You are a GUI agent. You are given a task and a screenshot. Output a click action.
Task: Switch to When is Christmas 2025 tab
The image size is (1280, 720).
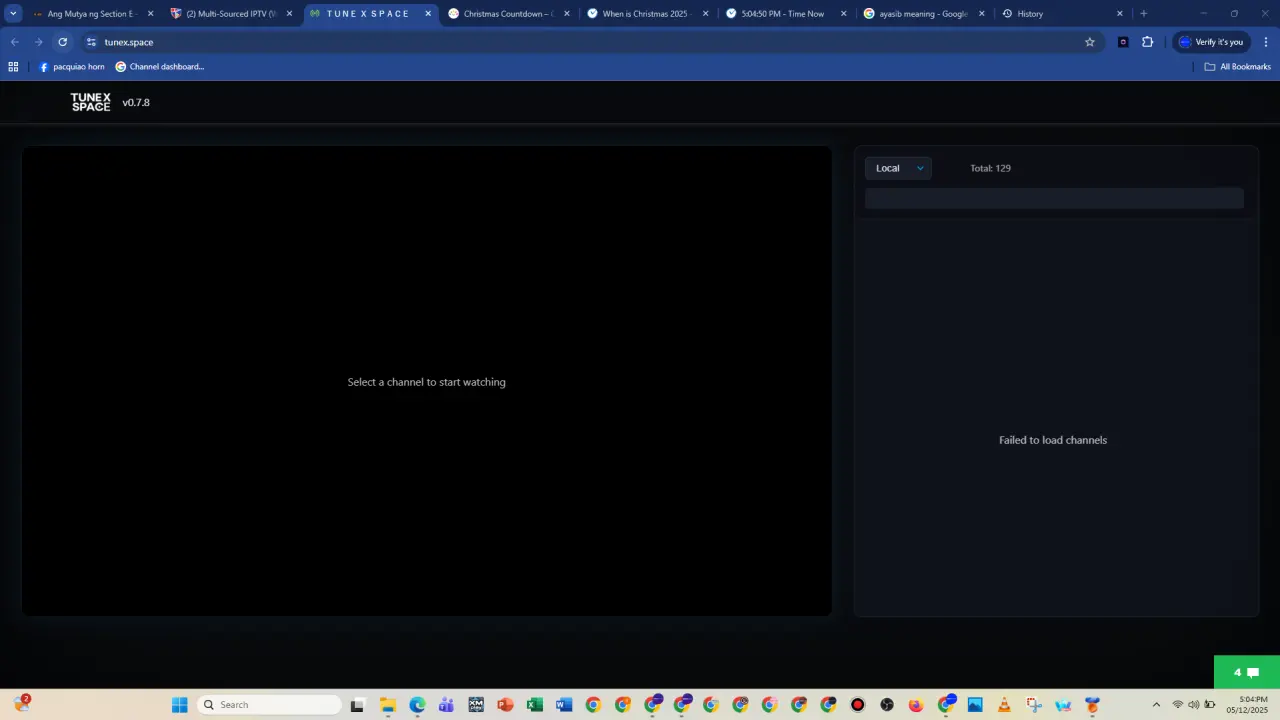coord(646,14)
